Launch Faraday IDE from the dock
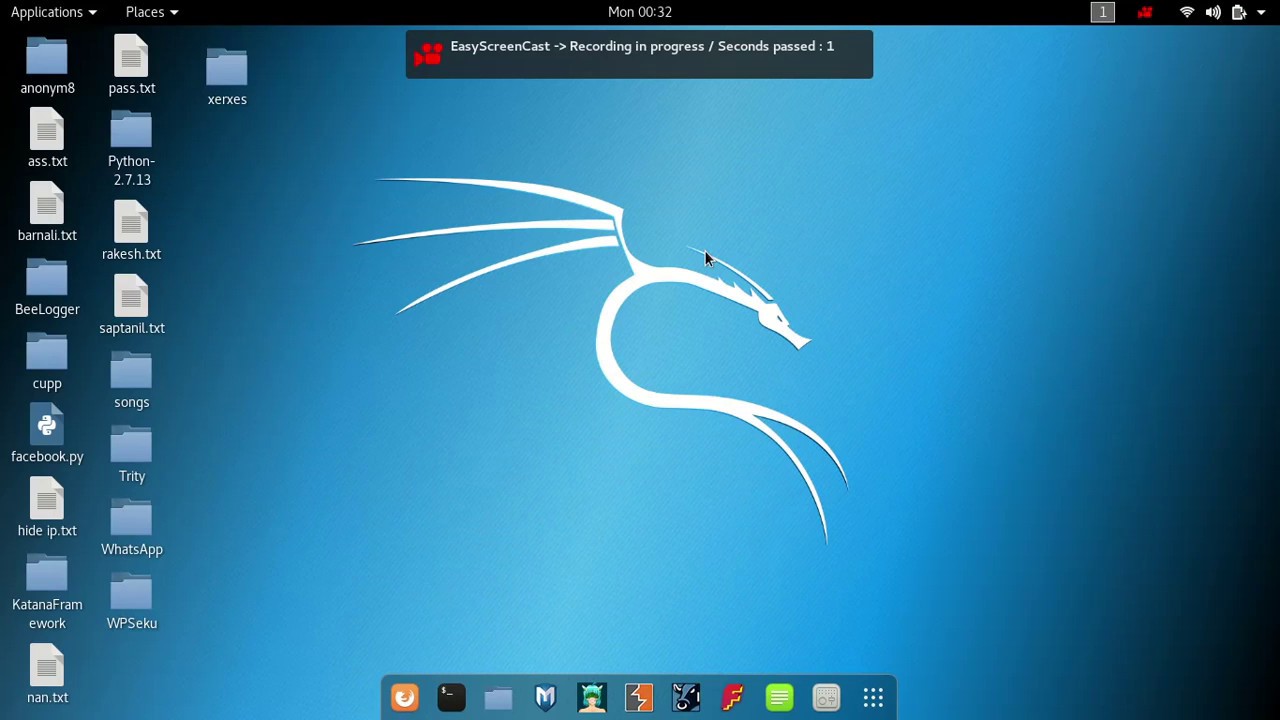This screenshot has width=1280, height=720. (733, 697)
